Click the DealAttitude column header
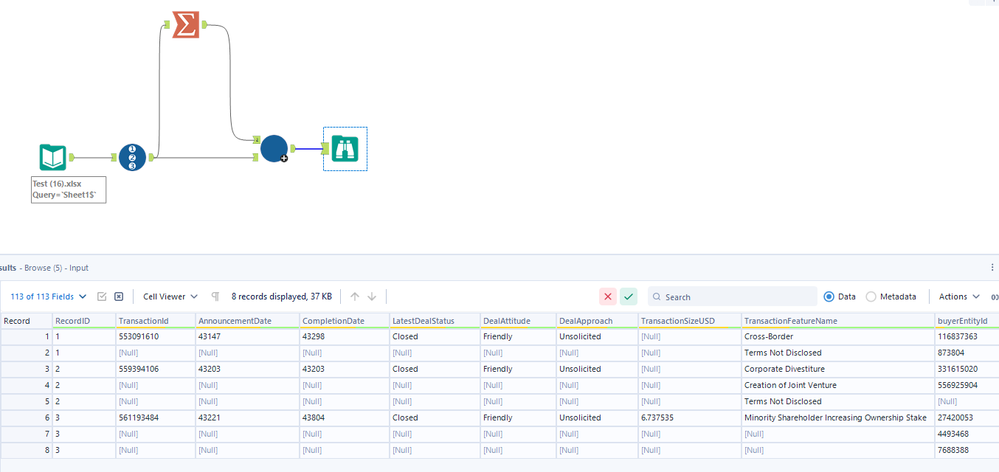This screenshot has width=999, height=472. tap(518, 320)
